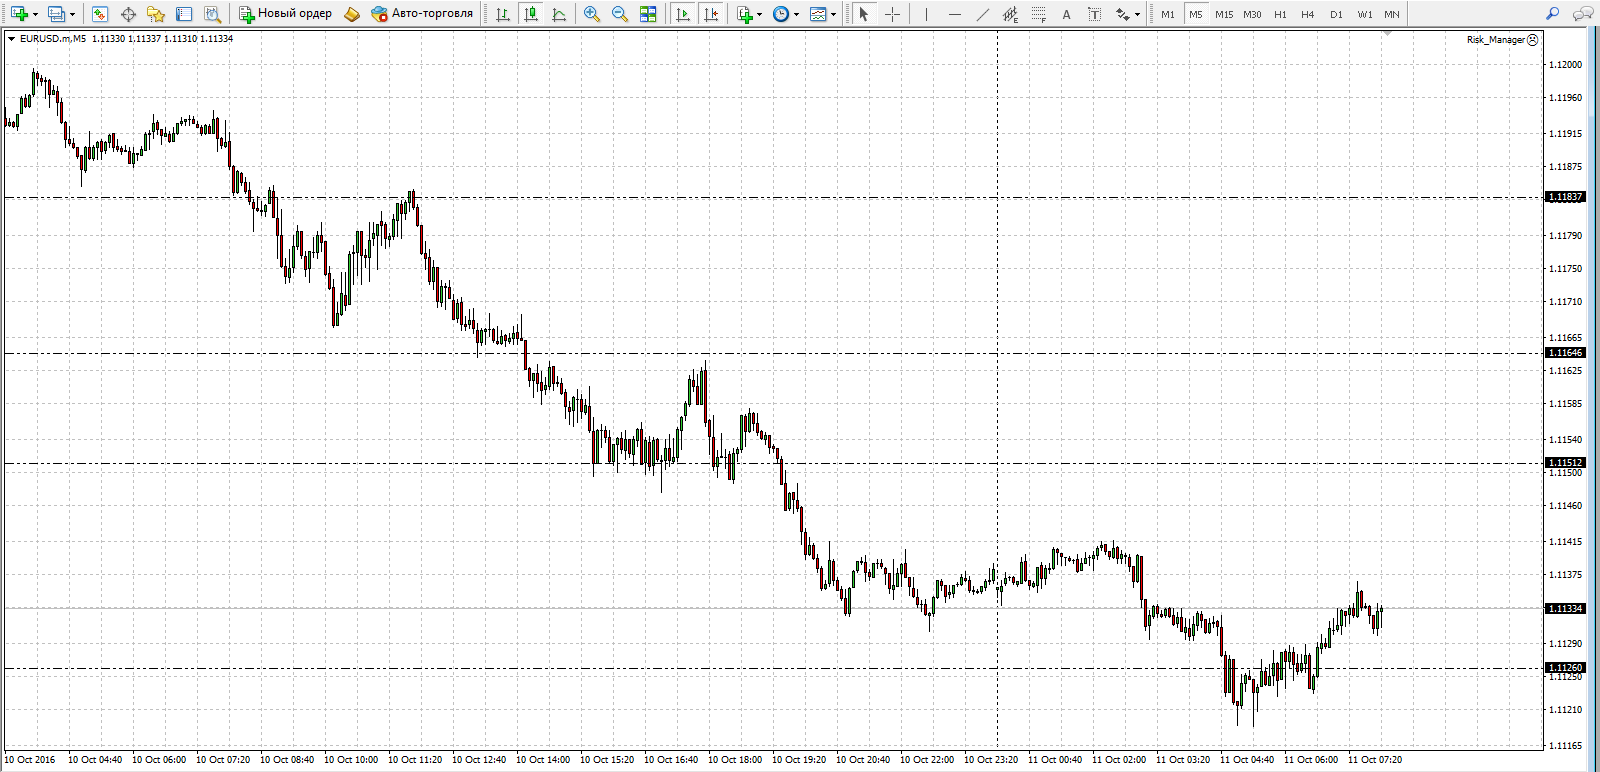Select the Text tool
The image size is (1600, 772).
[x=1067, y=14]
